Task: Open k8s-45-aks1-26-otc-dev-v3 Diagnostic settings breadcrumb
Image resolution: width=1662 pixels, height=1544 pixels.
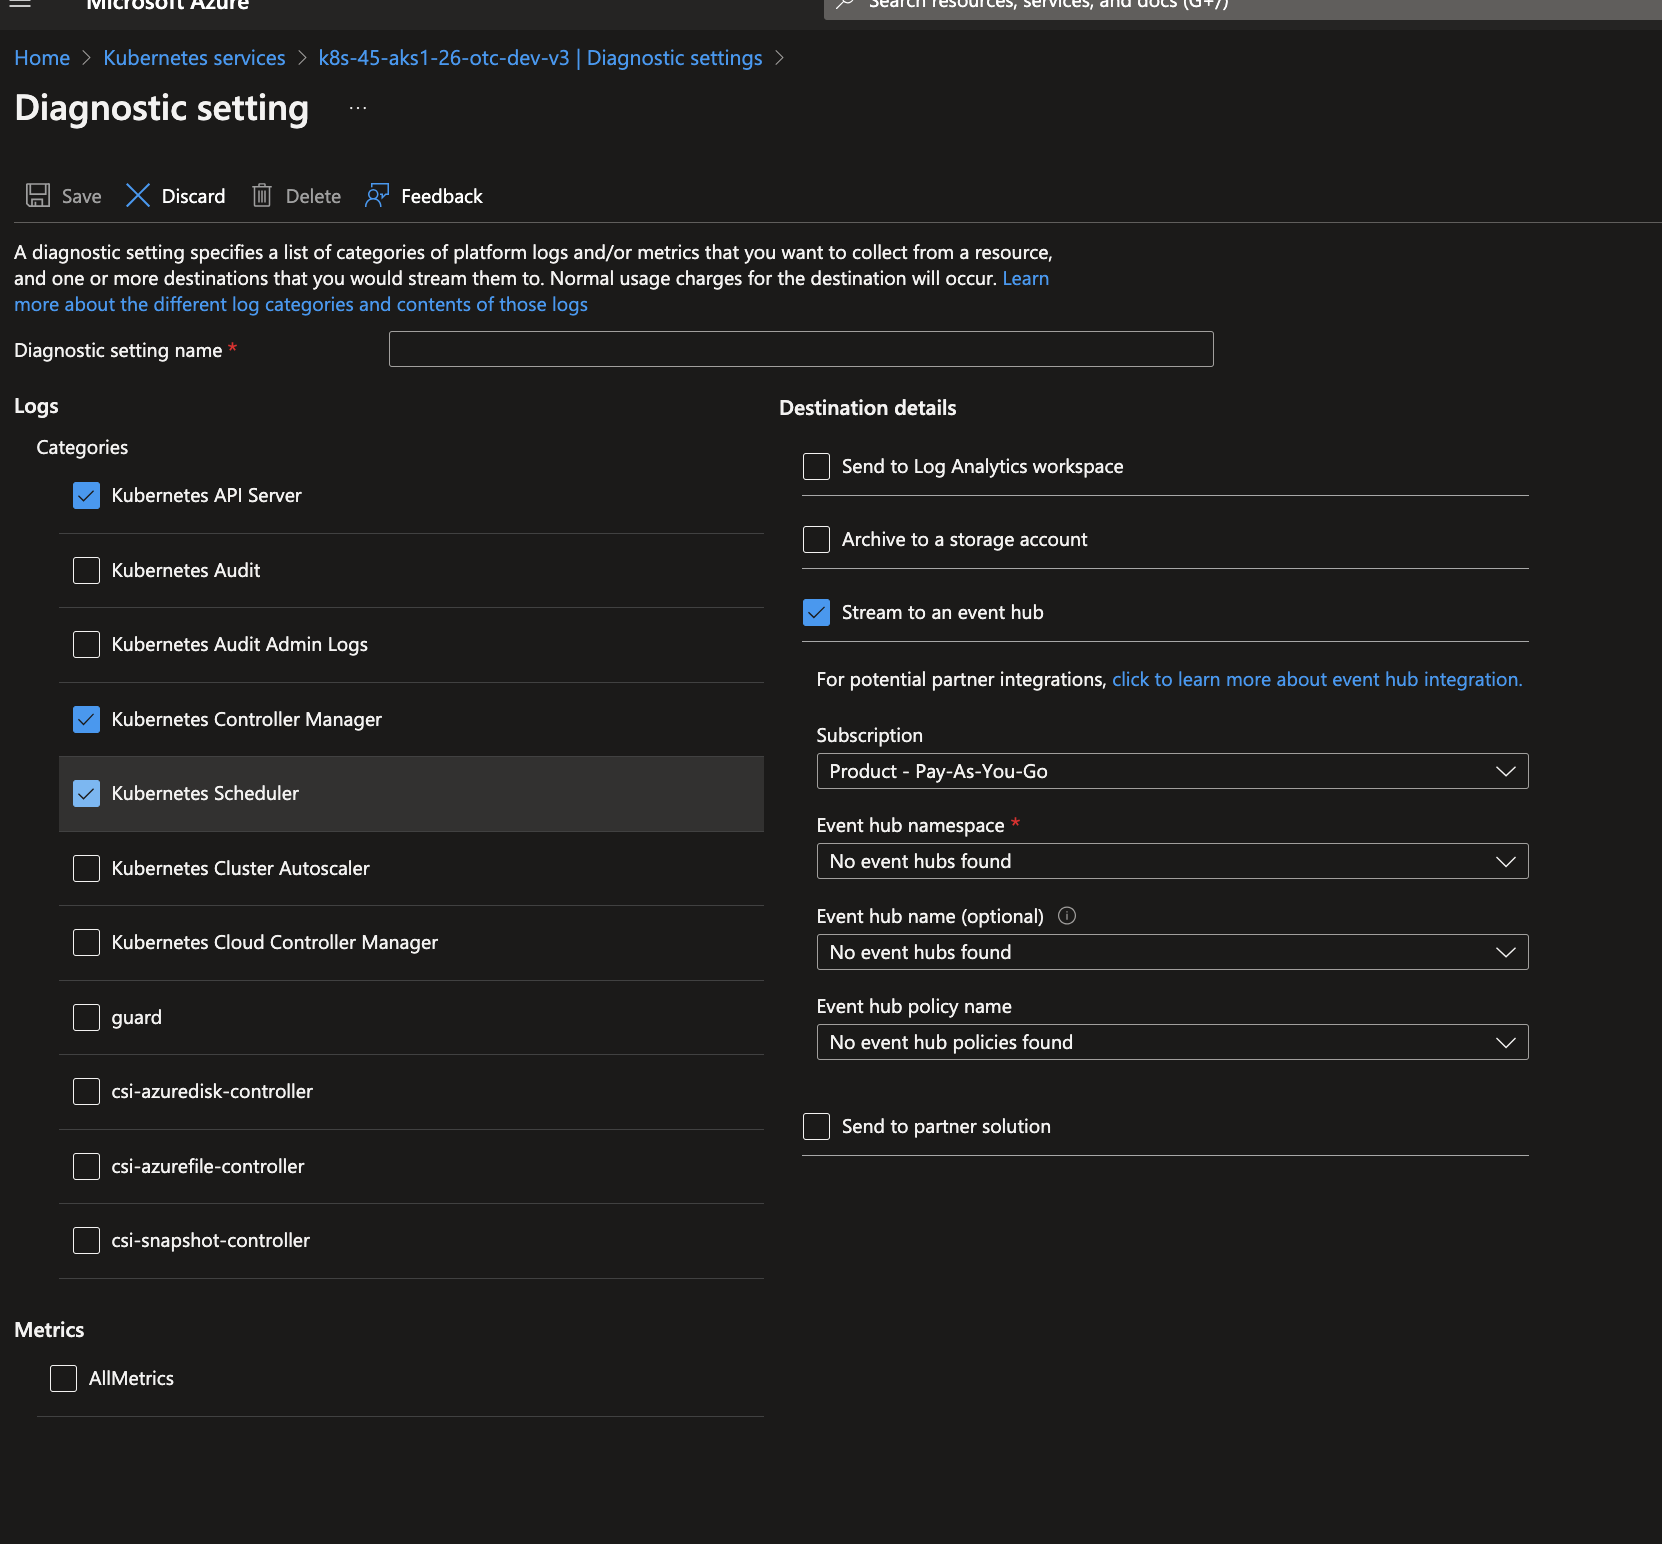Action: (540, 58)
